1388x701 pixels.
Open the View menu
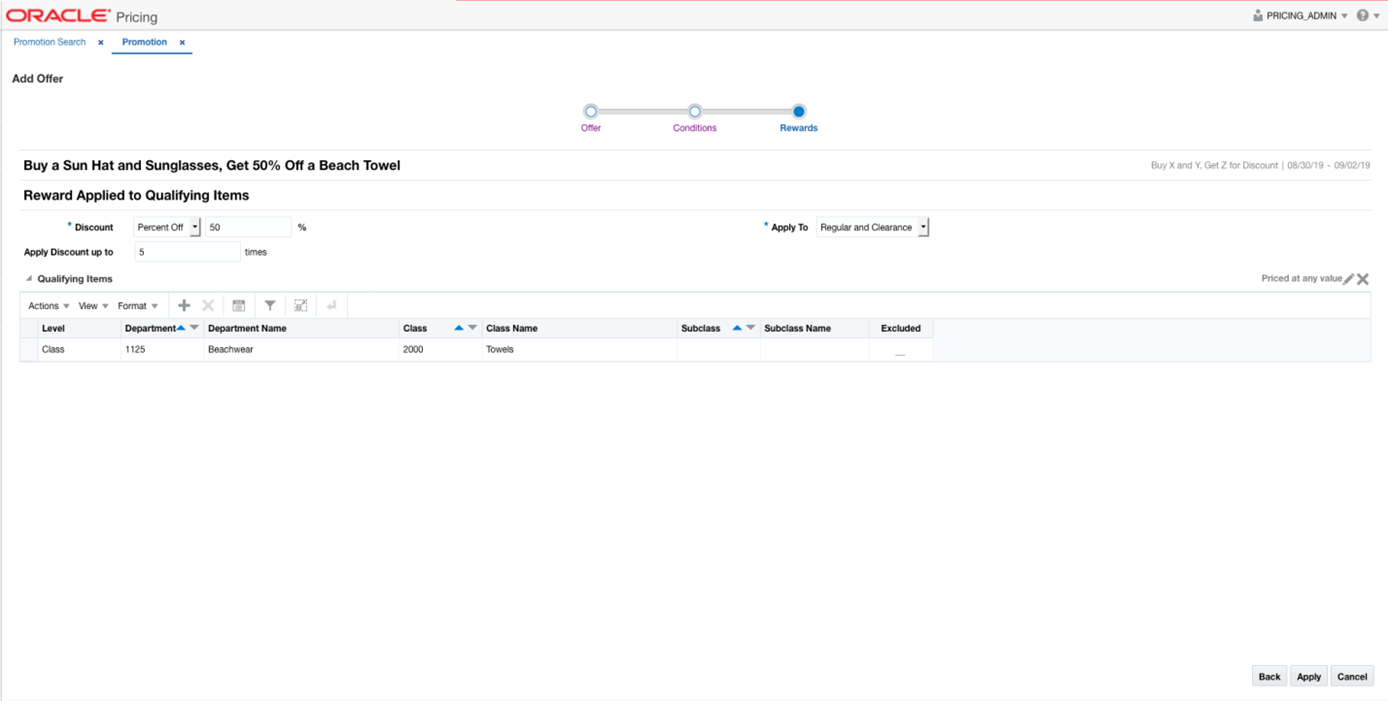93,306
